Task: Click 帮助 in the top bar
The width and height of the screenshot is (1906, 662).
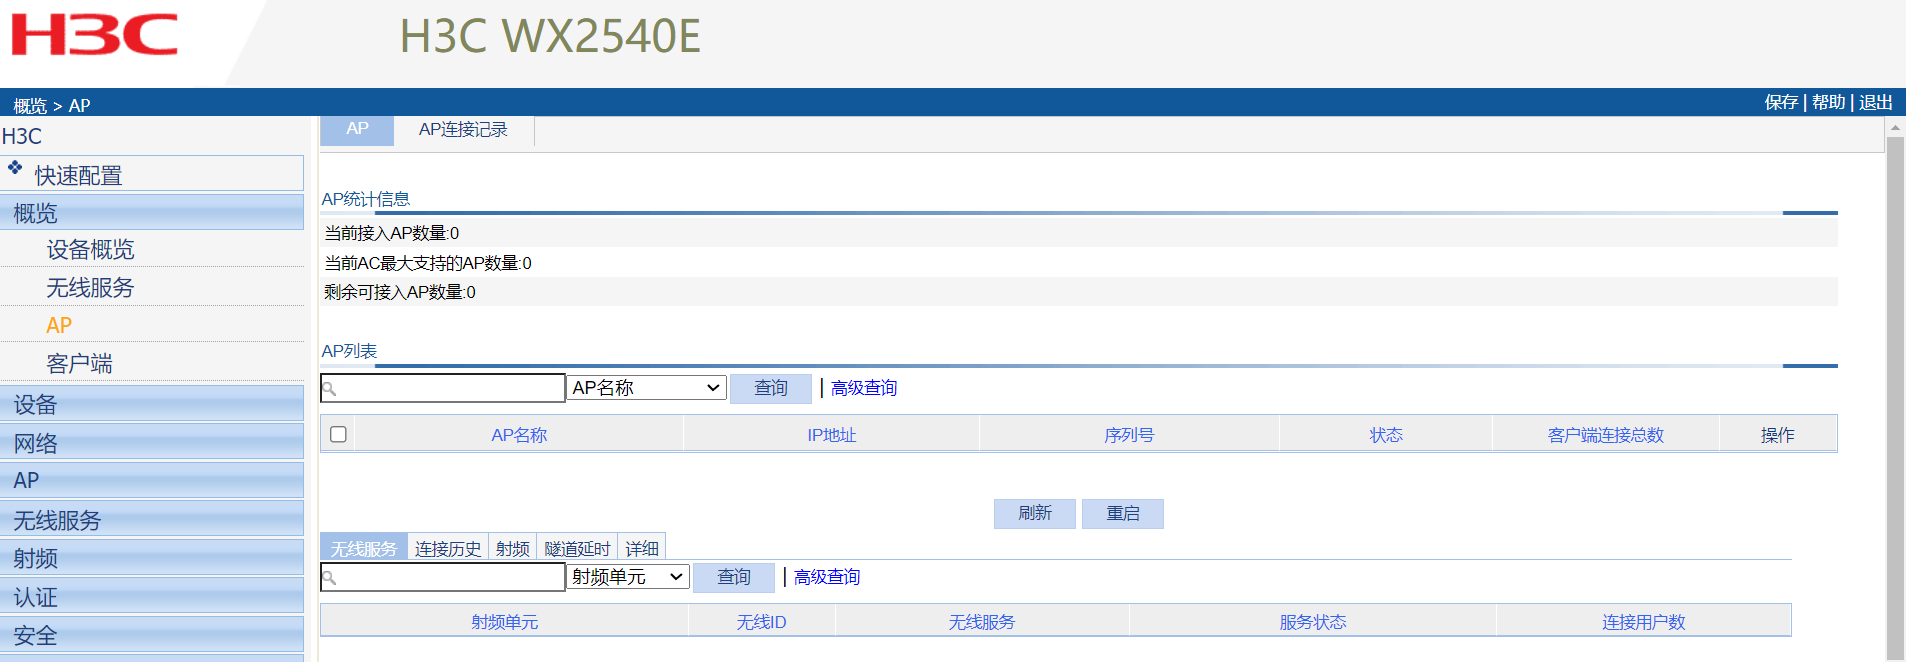Action: tap(1828, 102)
